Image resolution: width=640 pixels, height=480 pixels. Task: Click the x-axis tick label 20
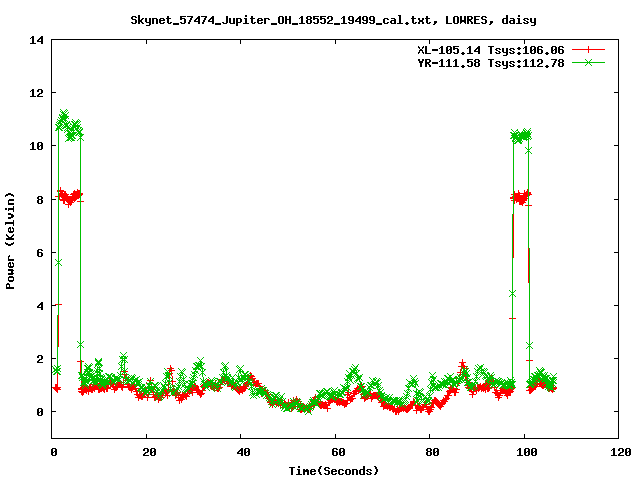pos(149,452)
